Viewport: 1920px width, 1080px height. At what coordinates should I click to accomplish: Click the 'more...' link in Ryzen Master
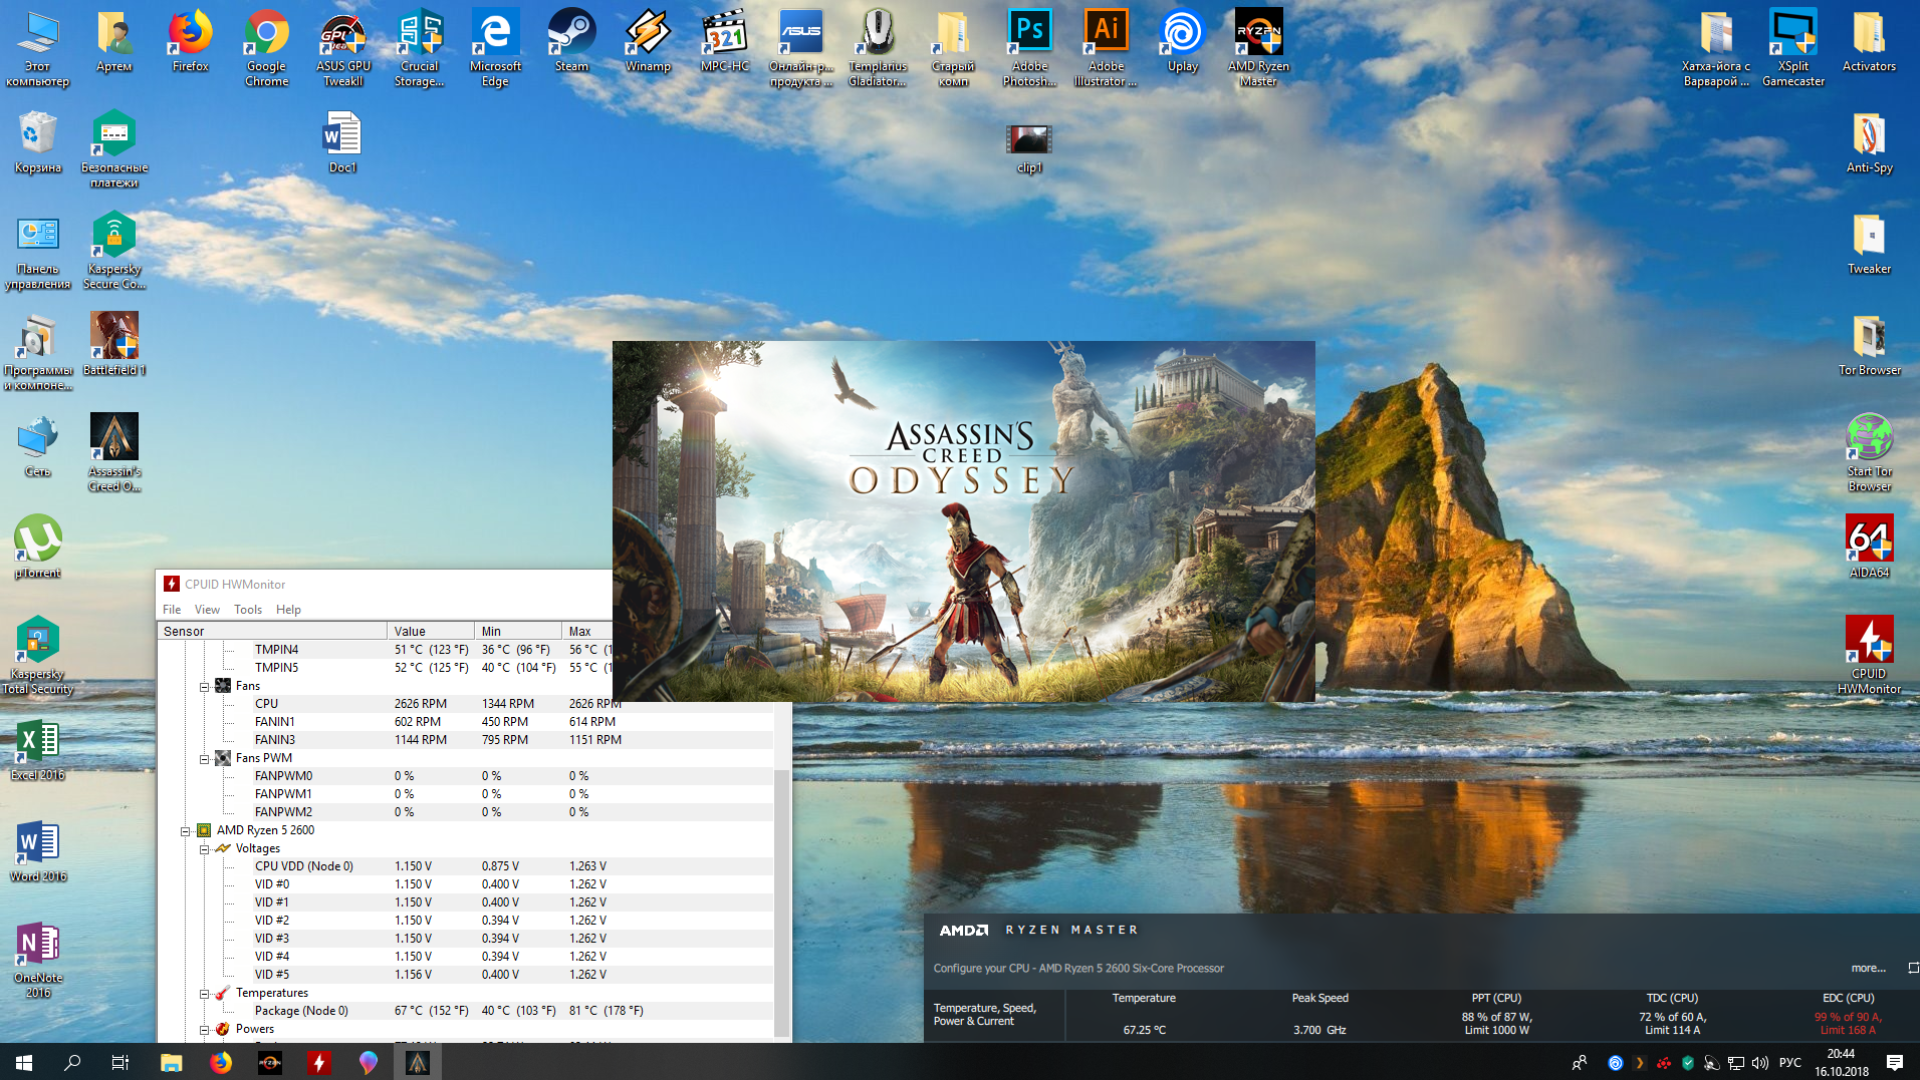(1867, 968)
